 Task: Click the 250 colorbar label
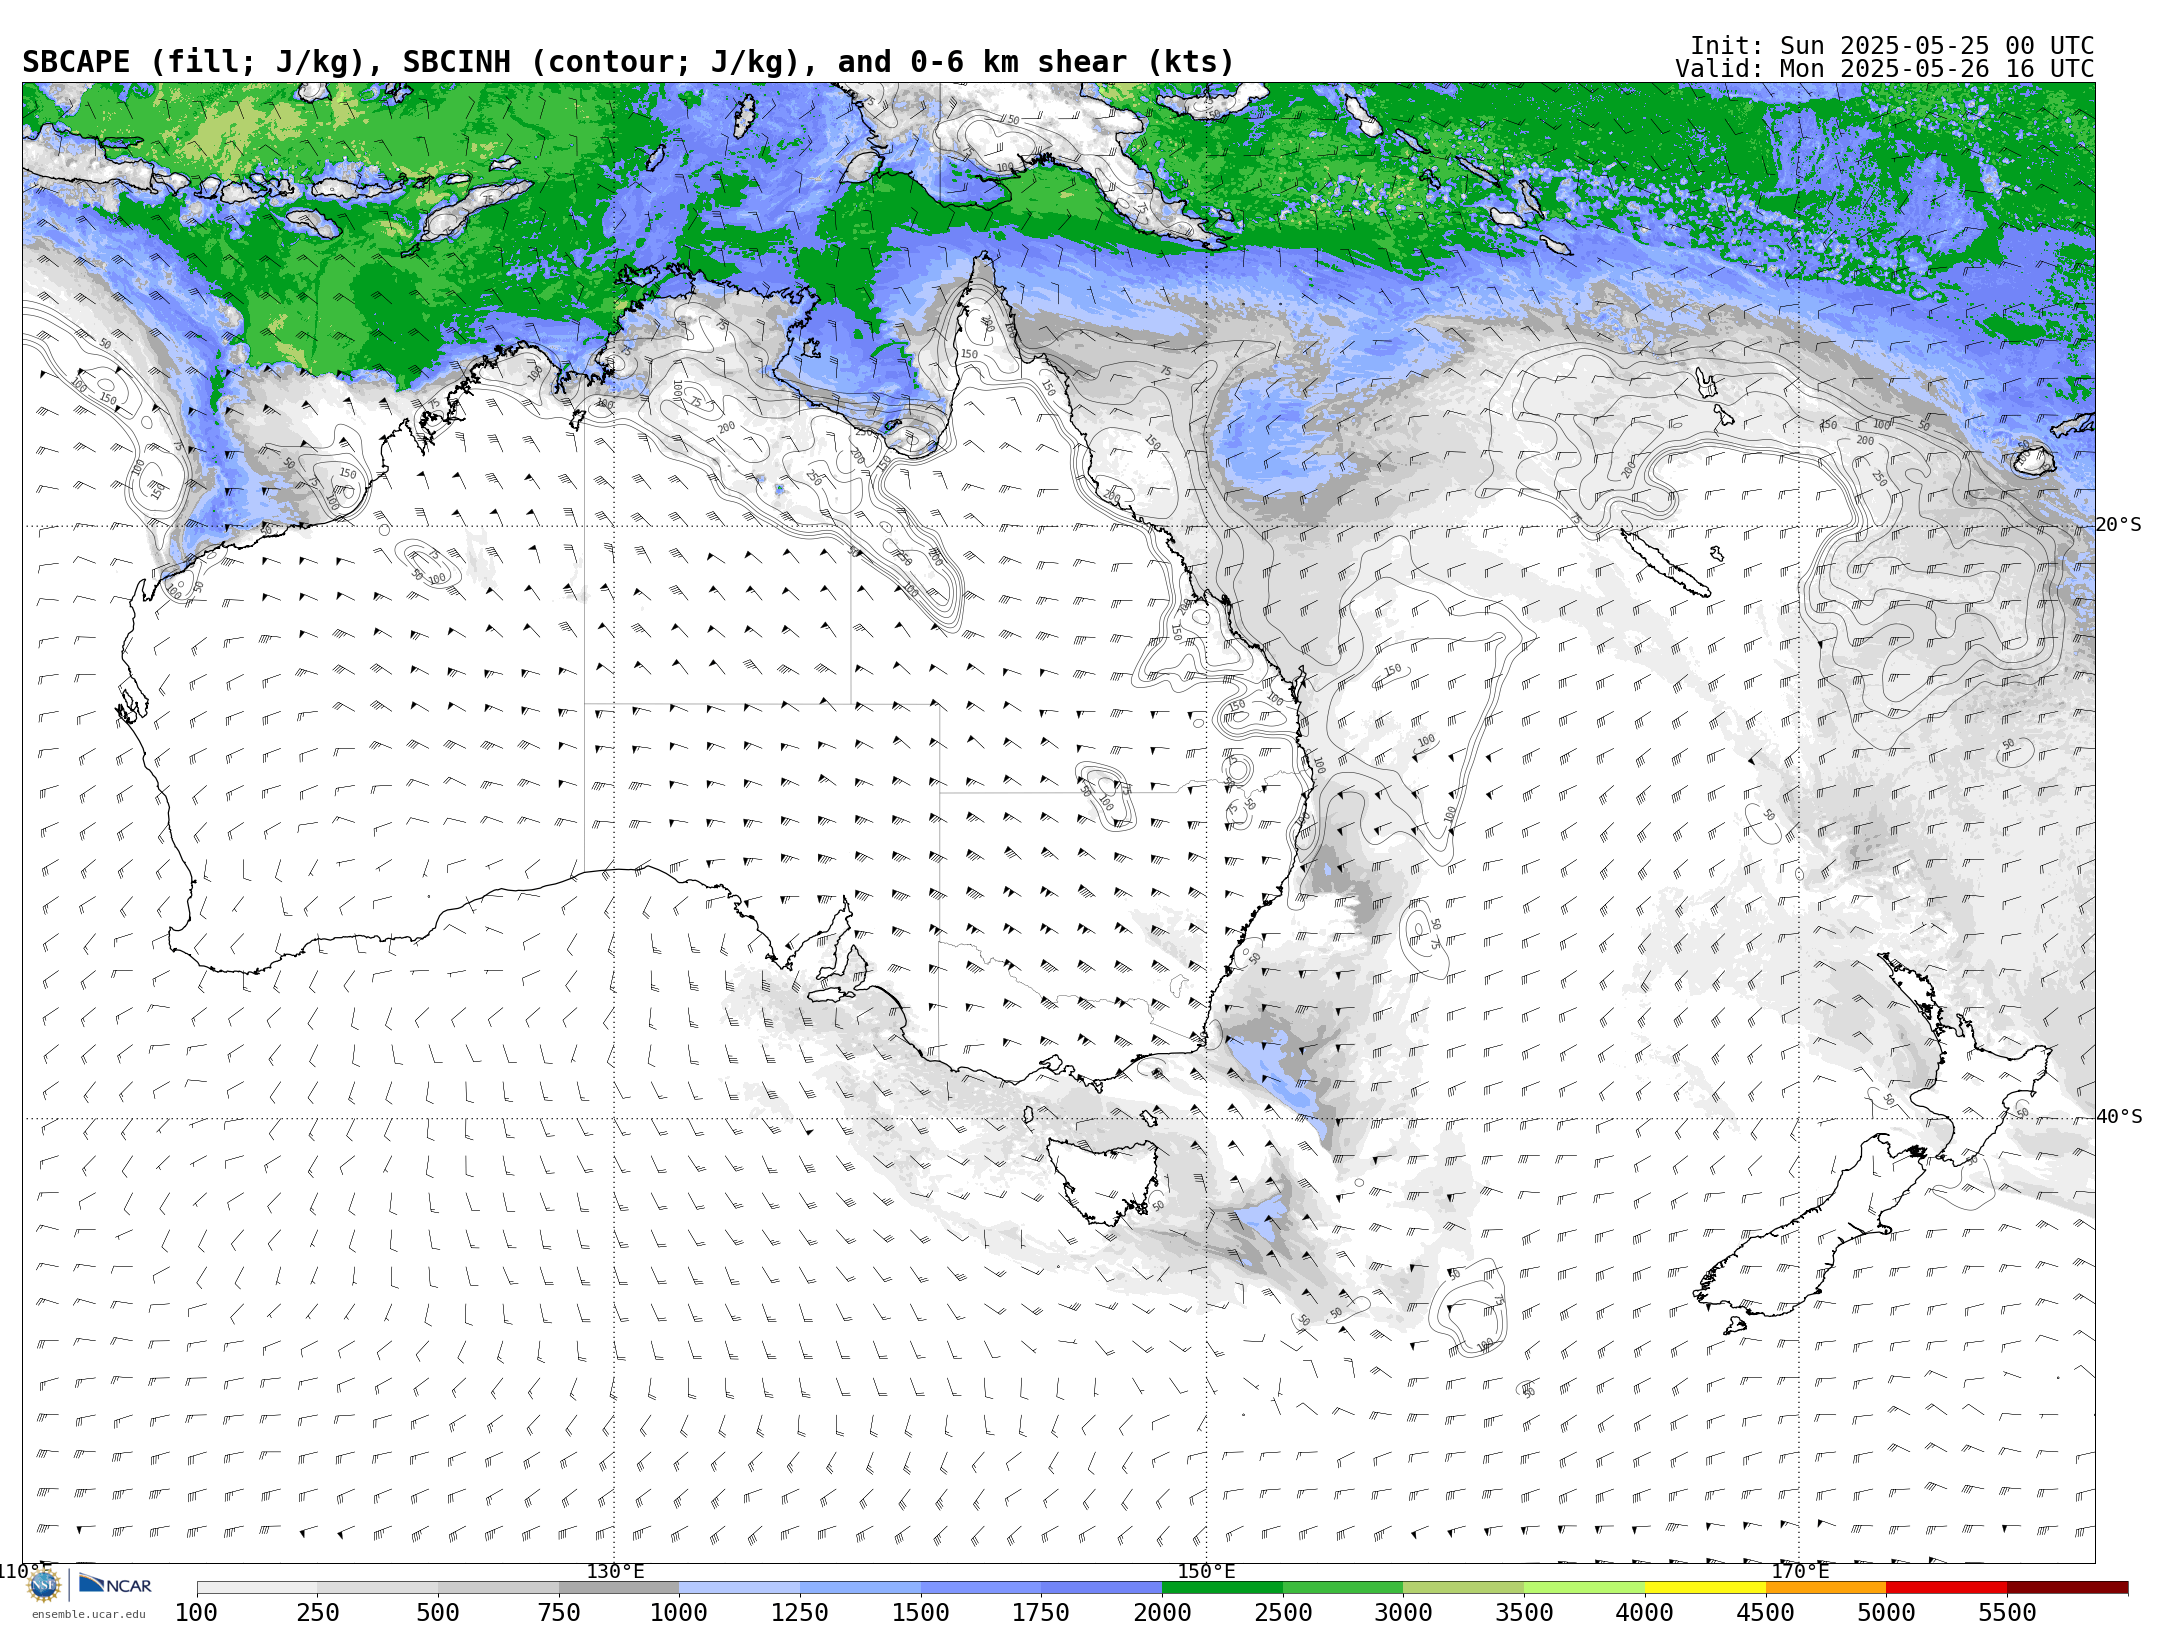[x=317, y=1612]
